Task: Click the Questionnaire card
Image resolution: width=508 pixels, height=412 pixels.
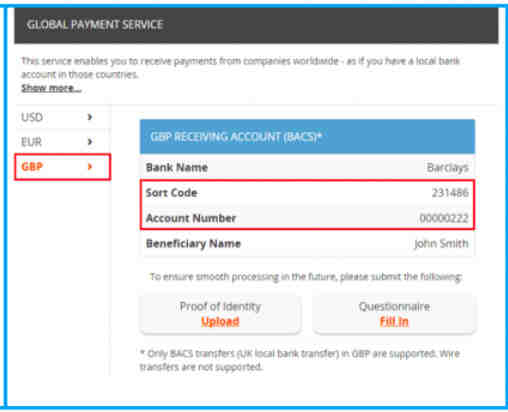Action: click(x=394, y=313)
